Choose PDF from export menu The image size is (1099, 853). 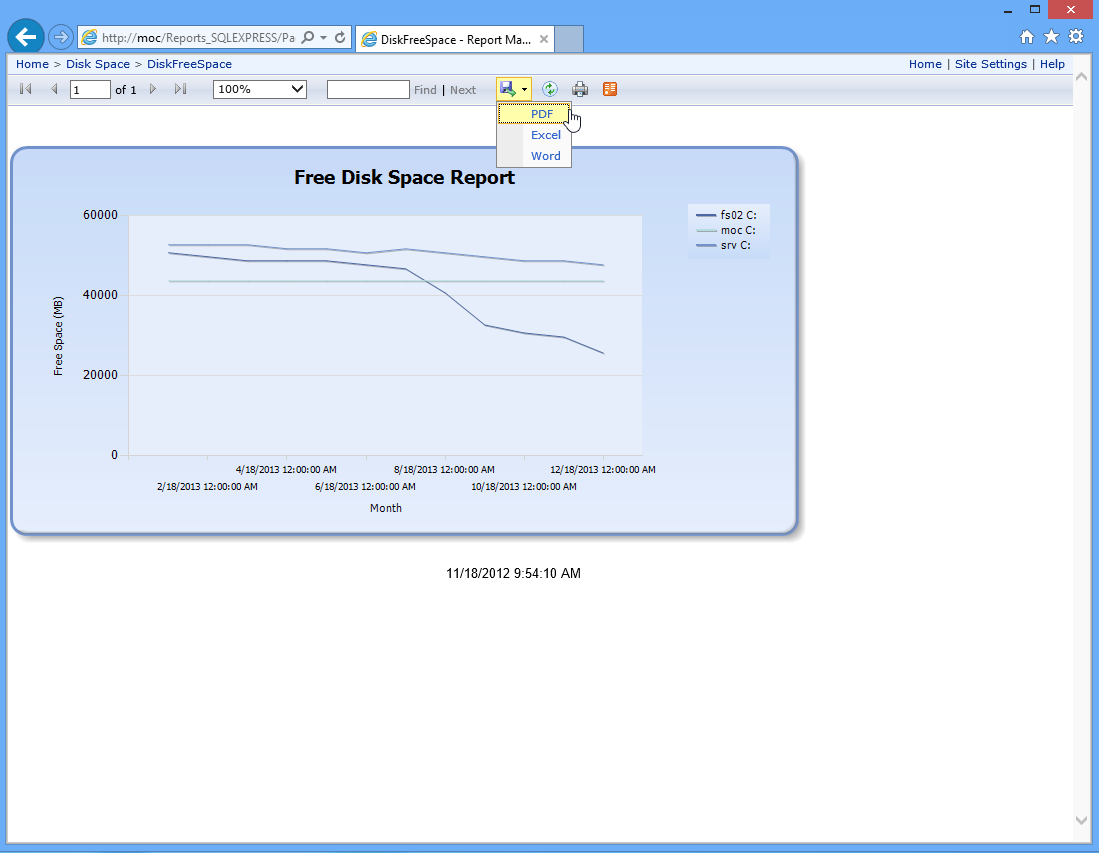pos(542,114)
